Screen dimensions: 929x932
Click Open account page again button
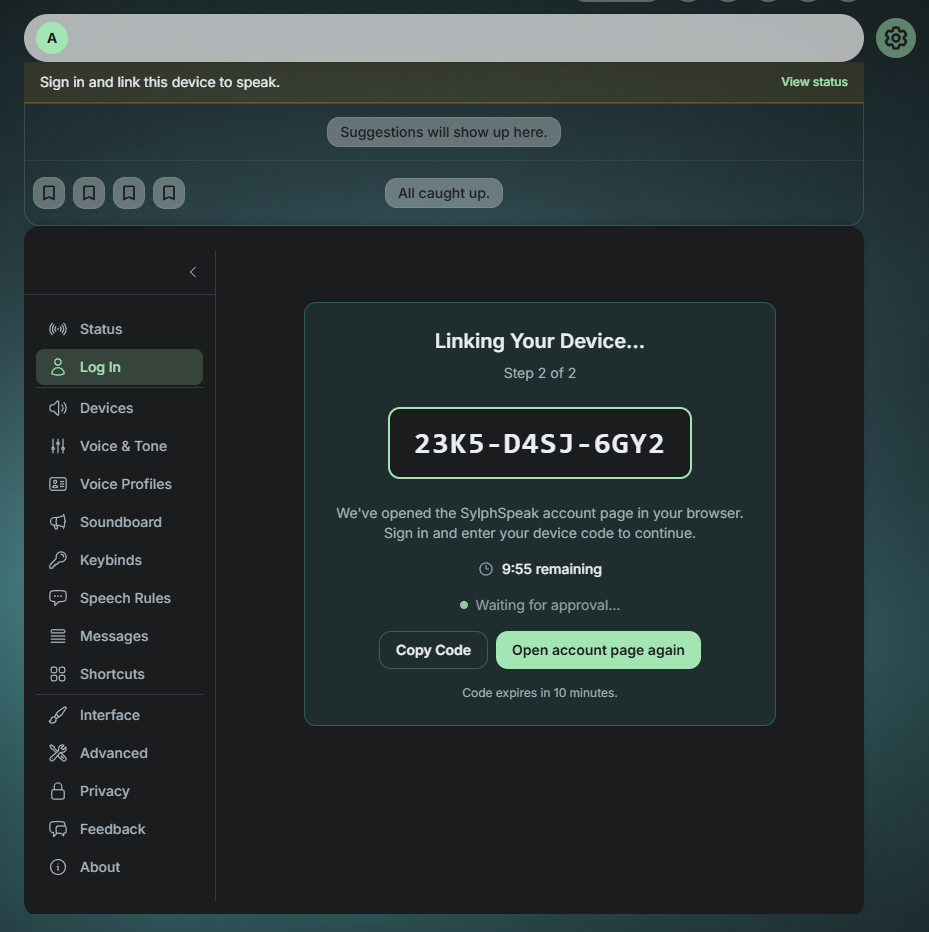598,650
